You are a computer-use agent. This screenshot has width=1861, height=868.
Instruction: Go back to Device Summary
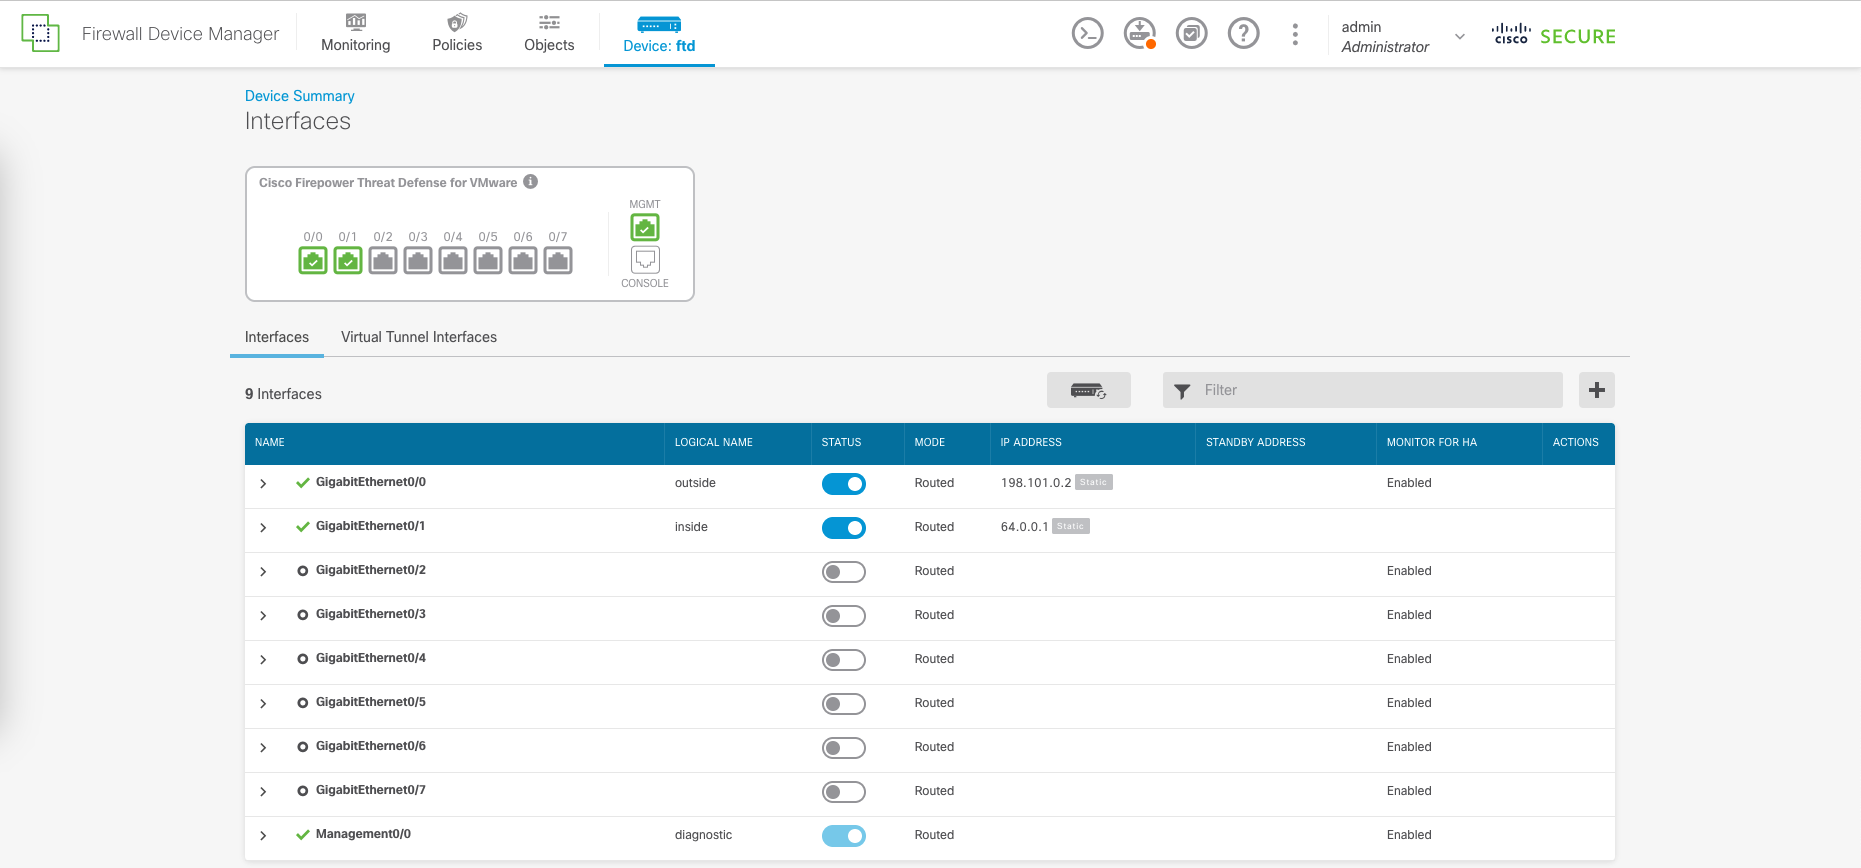click(x=299, y=96)
